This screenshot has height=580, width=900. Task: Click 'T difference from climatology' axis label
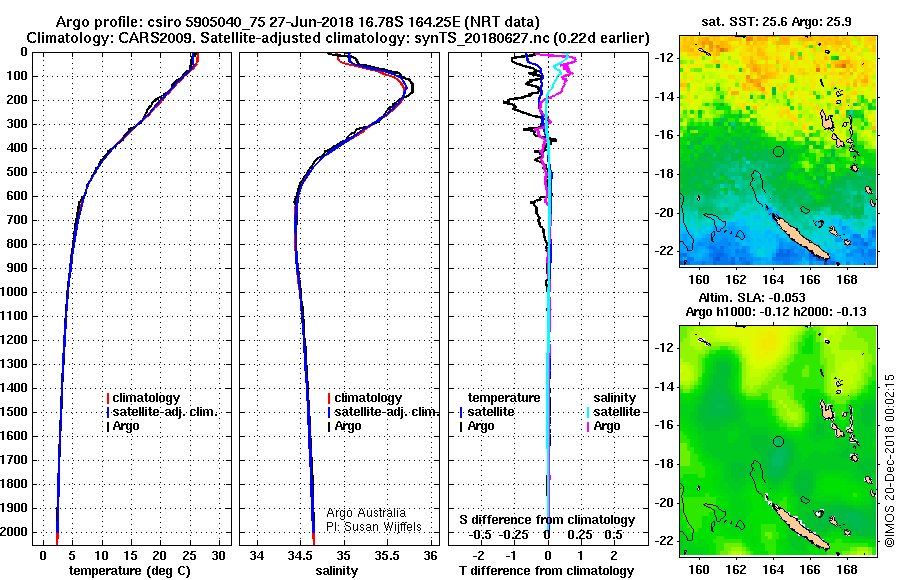click(546, 571)
